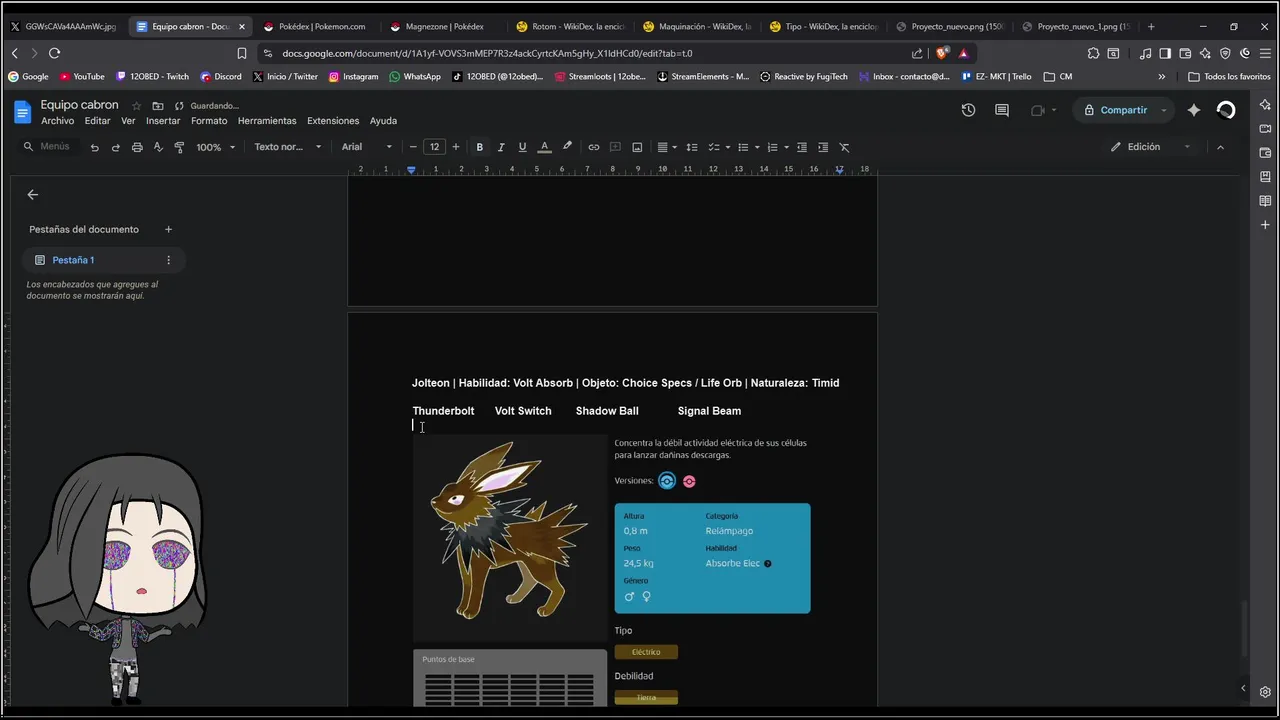This screenshot has width=1280, height=720.
Task: Click the Menús search box
Action: pos(49,147)
